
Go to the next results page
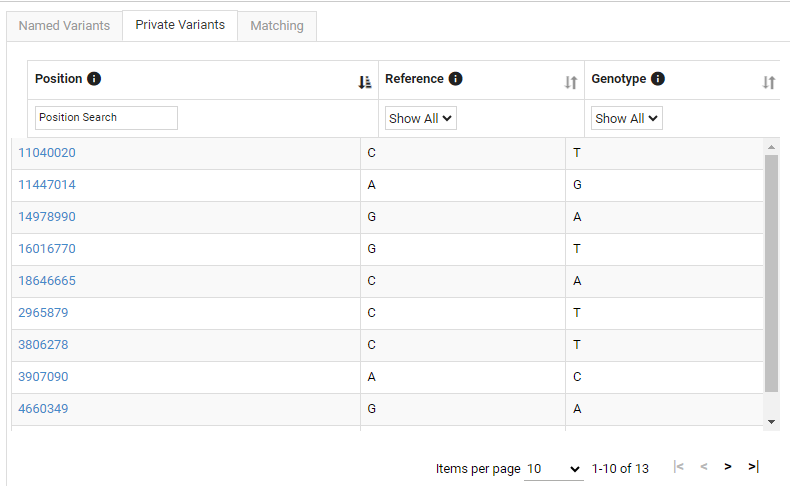(728, 467)
